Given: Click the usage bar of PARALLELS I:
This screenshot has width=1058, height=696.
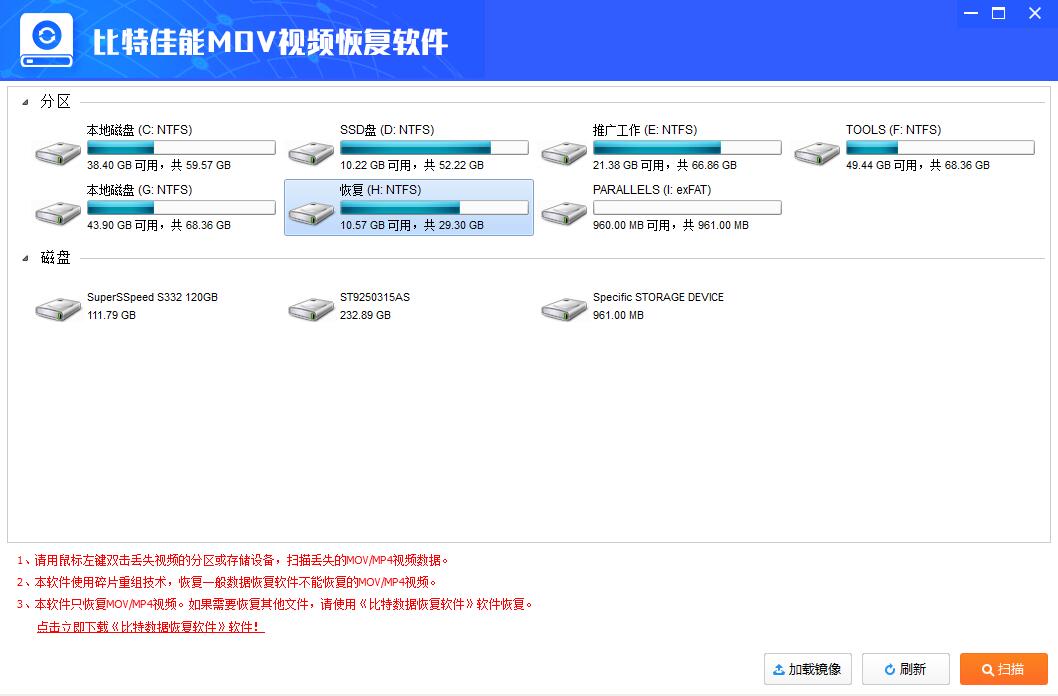Looking at the screenshot, I should [687, 208].
